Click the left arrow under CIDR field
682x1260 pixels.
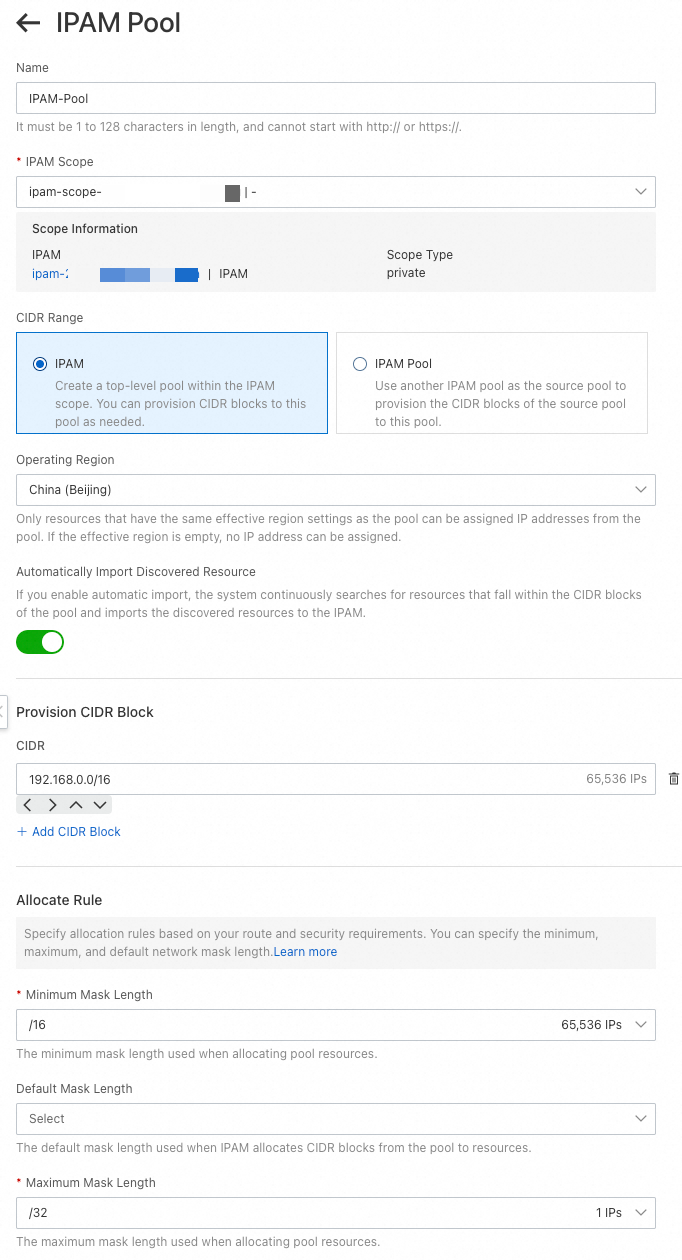tap(28, 805)
